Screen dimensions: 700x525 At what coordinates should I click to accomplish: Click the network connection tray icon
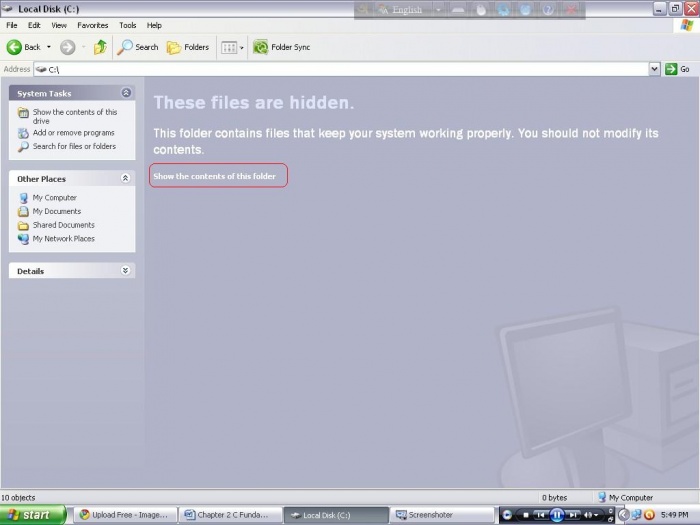click(636, 515)
